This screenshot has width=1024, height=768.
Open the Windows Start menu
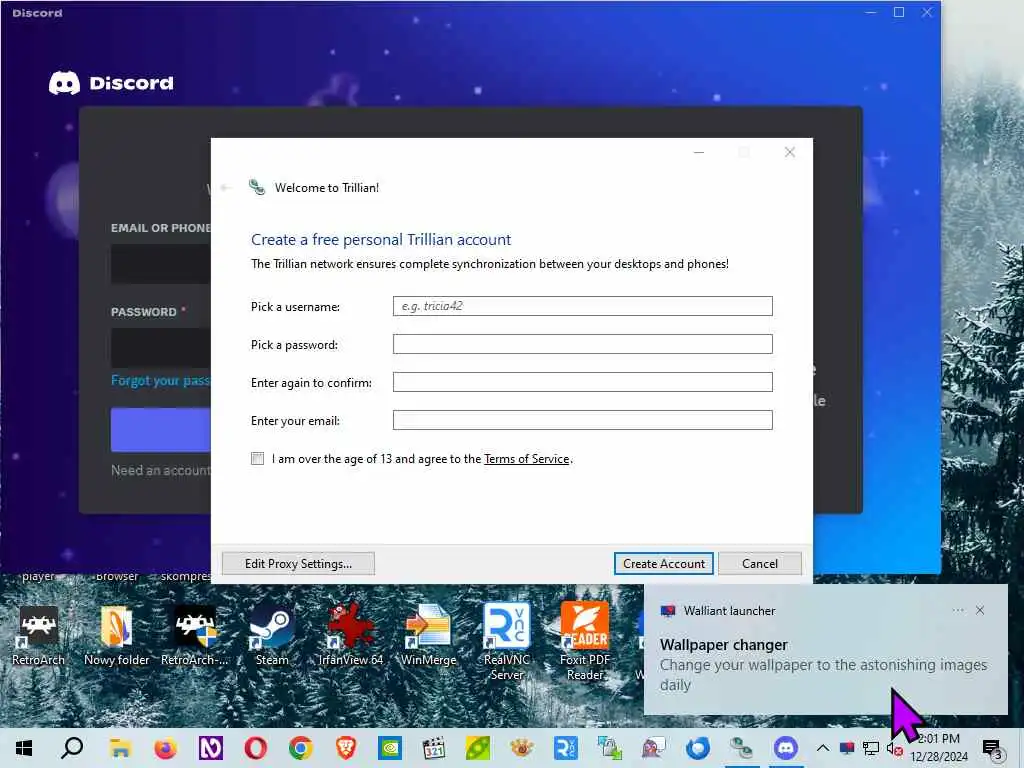24,748
